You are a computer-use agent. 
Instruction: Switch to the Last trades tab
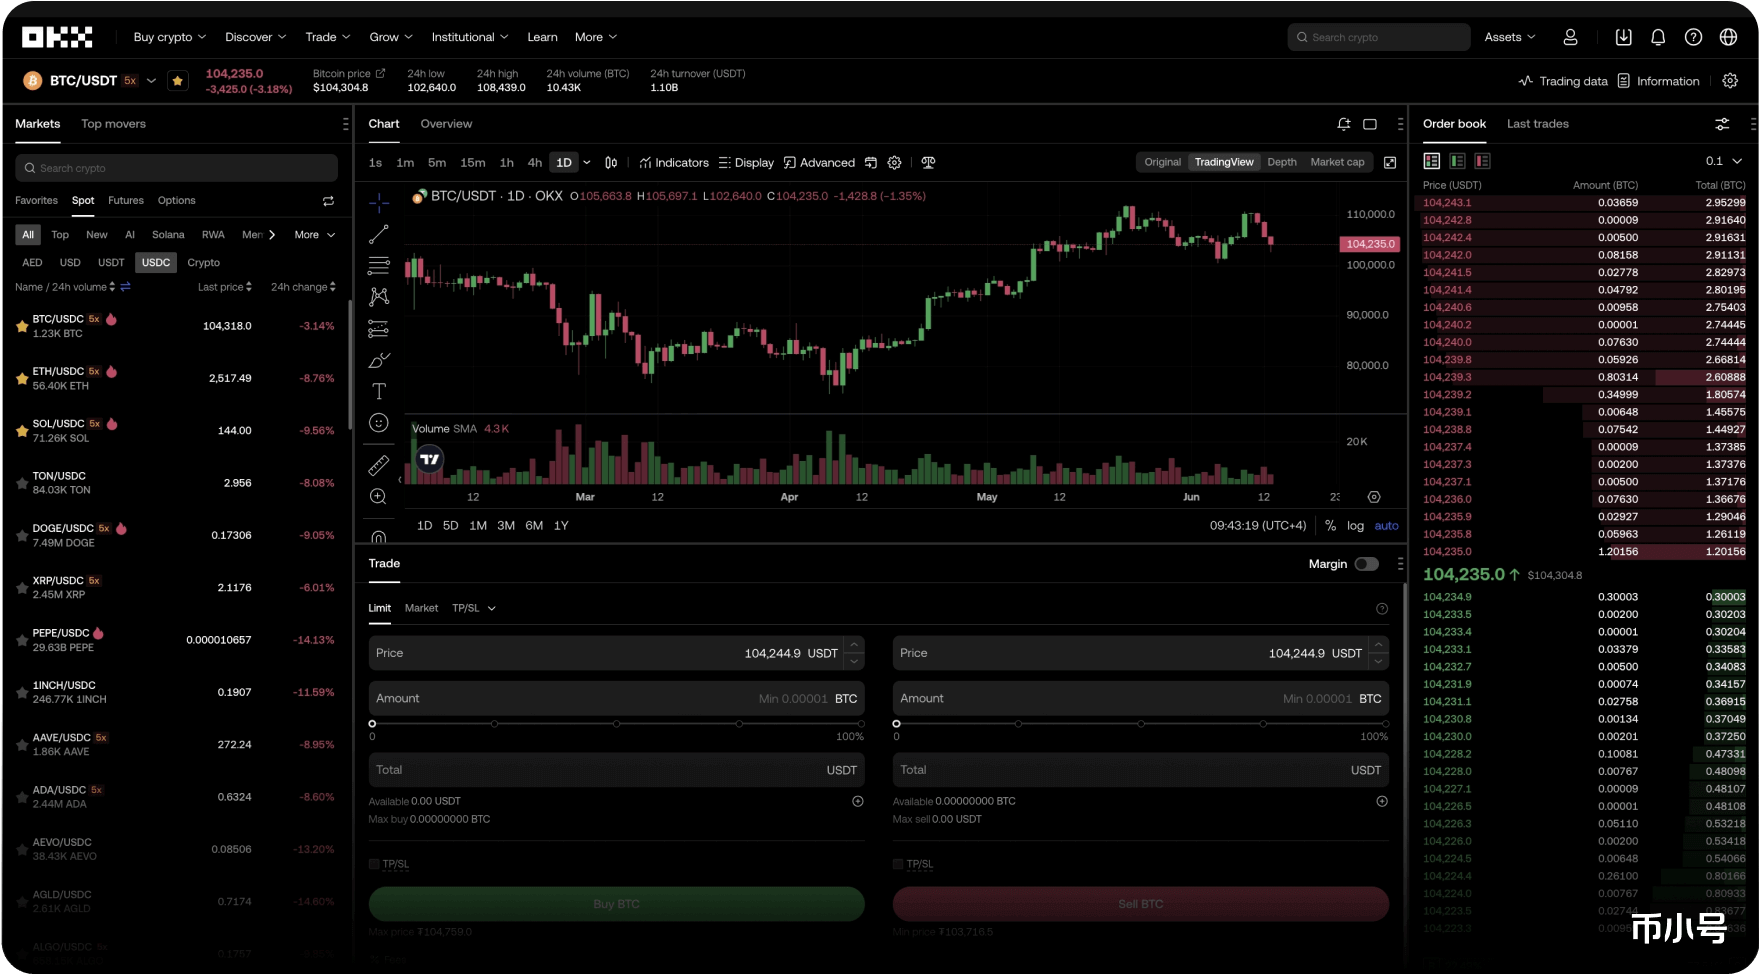pyautogui.click(x=1538, y=124)
